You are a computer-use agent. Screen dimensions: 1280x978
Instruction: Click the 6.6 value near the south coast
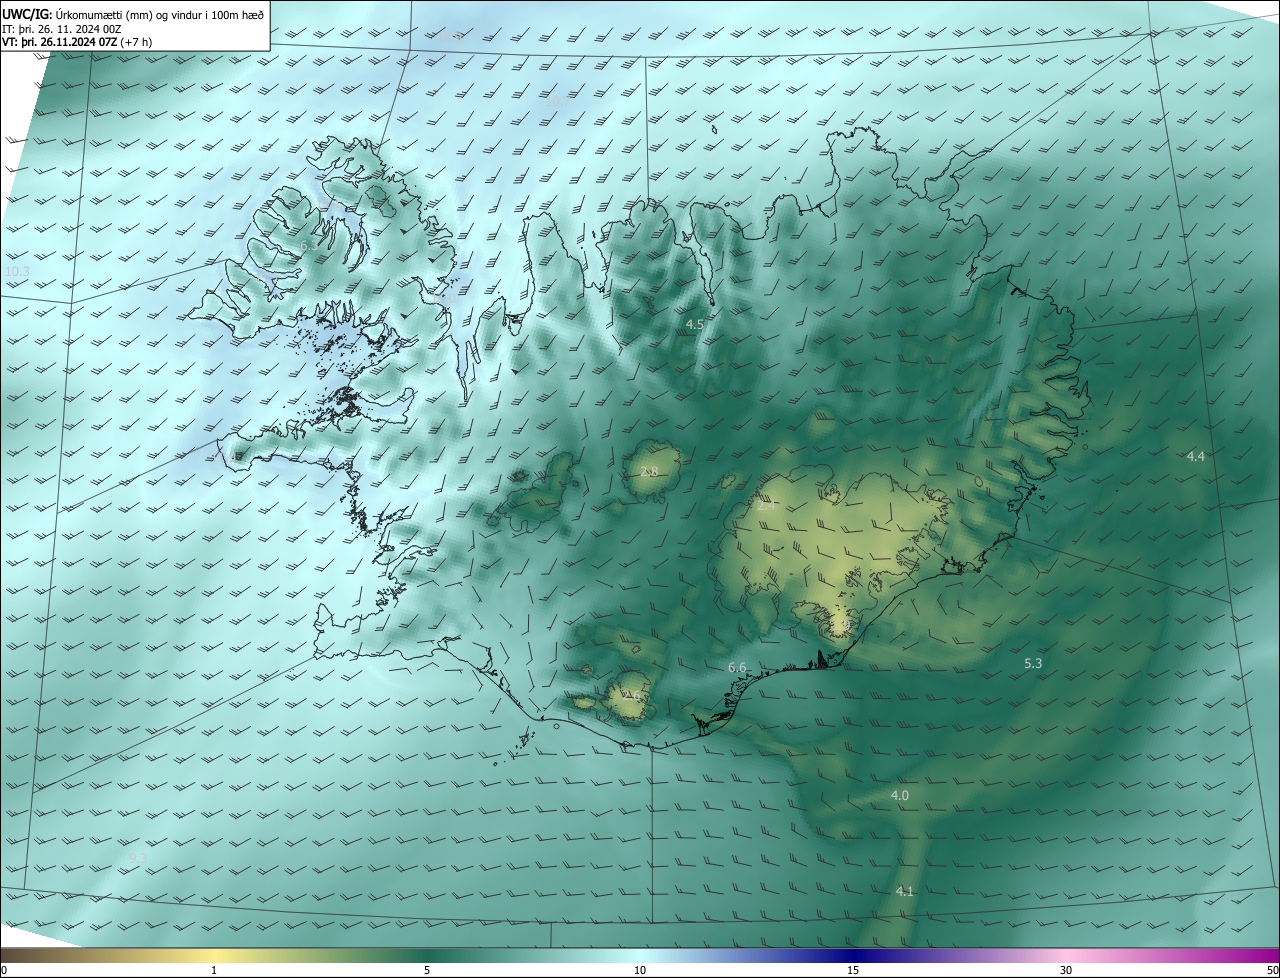[x=737, y=667]
